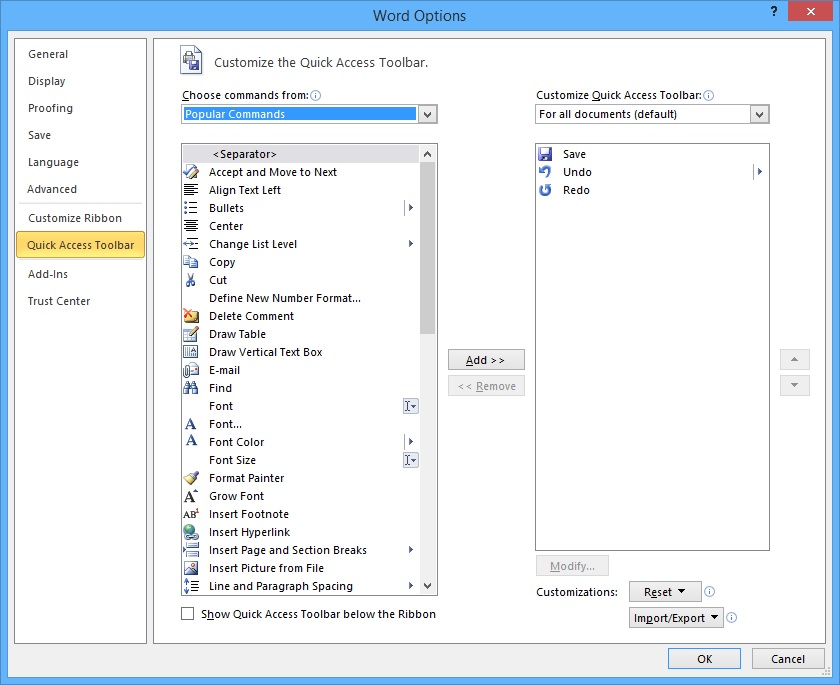Click the move-up arrow beside the right list
The image size is (840, 685).
pyautogui.click(x=794, y=359)
